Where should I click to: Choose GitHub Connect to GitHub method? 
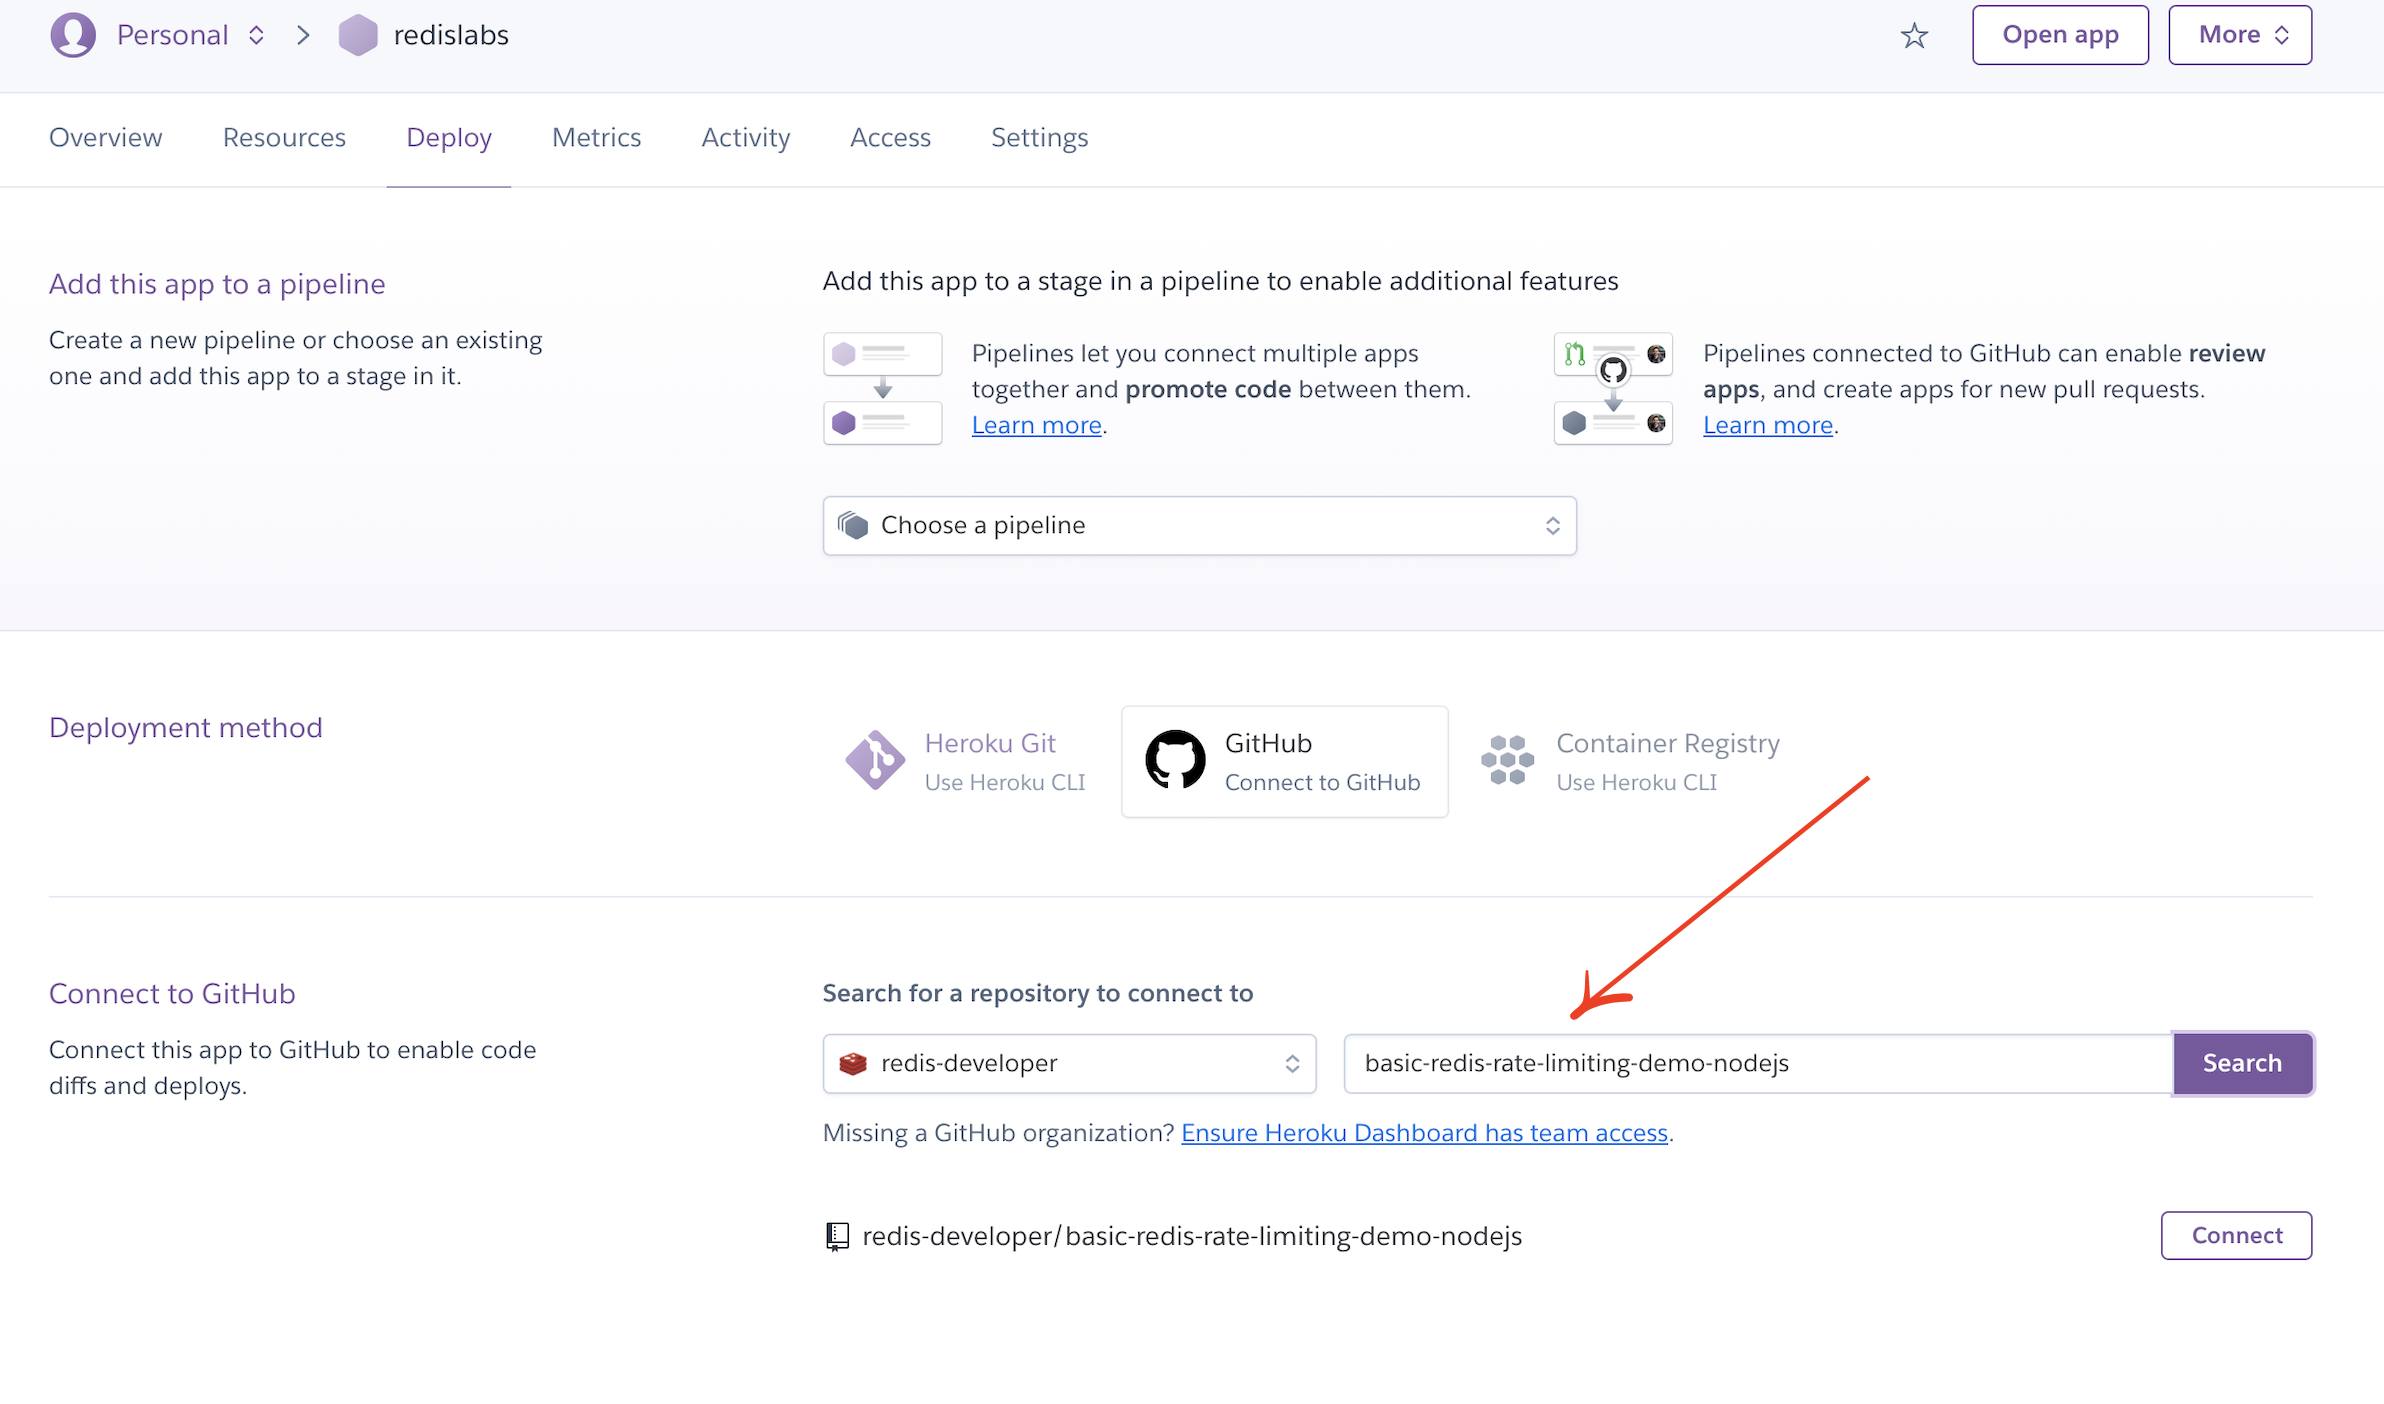point(1284,761)
